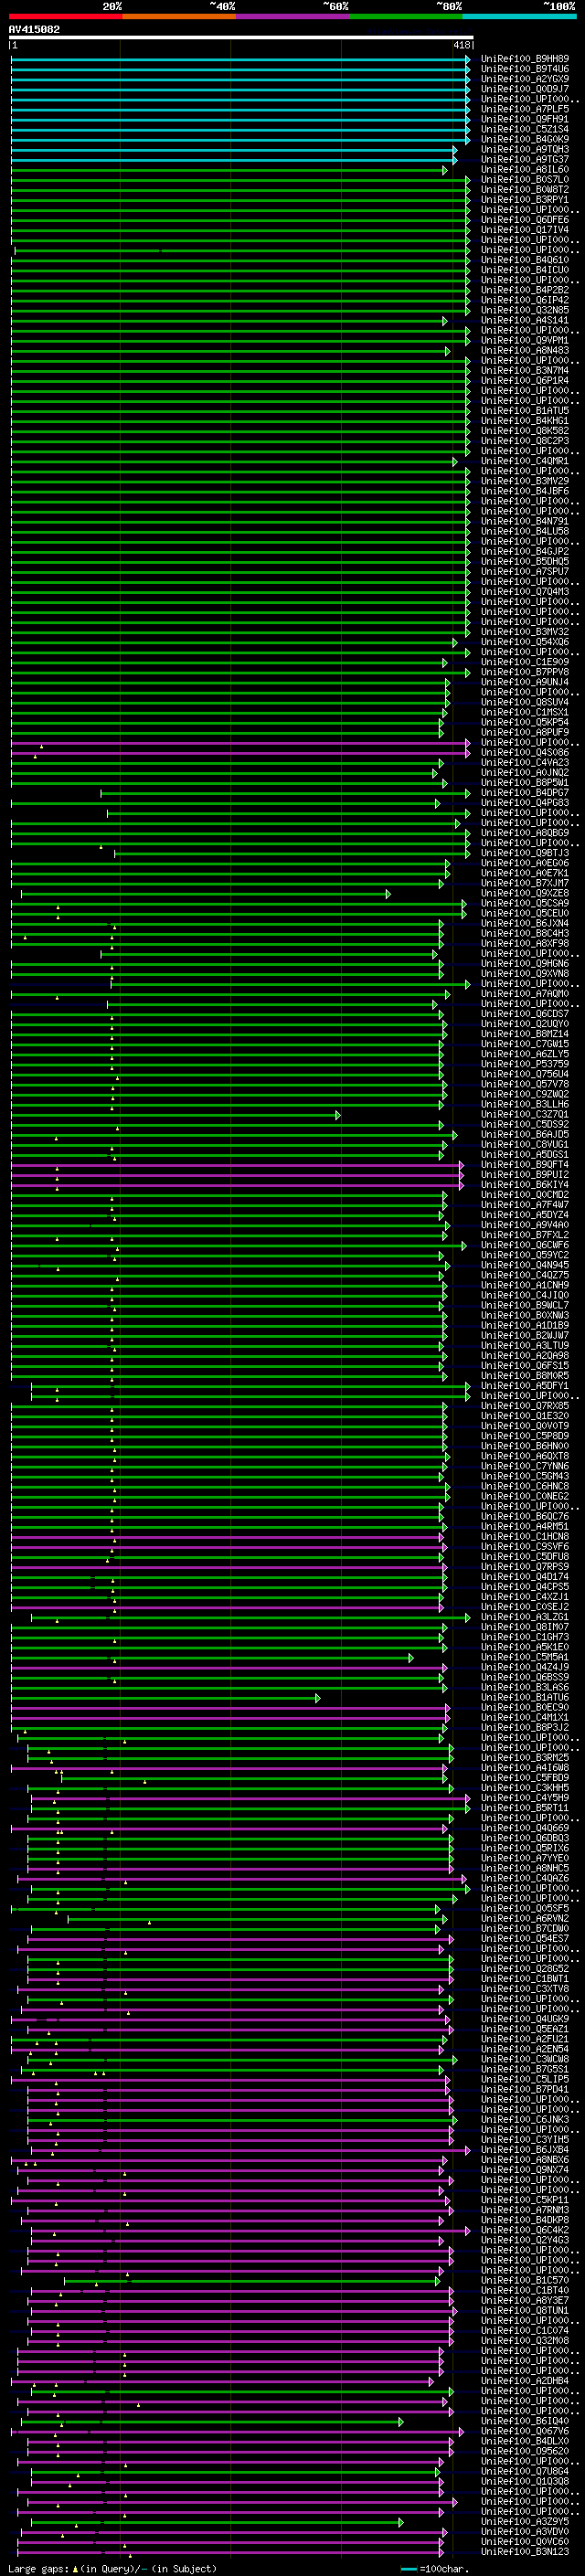Screen dimensions: 585x2576
Task: Click hit label UniRef100_A3Z9Y5
Action: click(525, 2522)
